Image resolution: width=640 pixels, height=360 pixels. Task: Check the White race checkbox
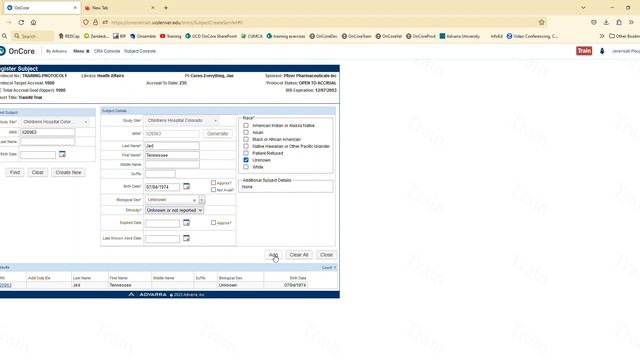point(246,167)
